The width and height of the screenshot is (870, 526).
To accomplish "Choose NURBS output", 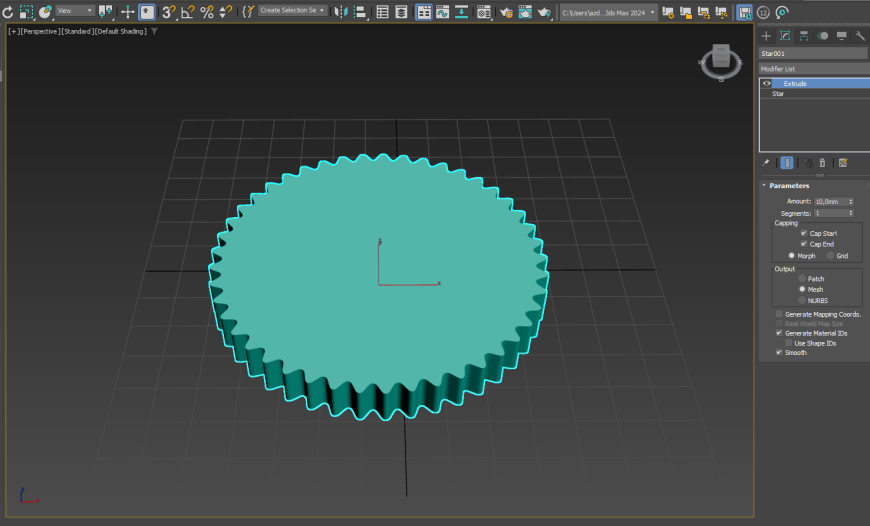I will click(802, 300).
